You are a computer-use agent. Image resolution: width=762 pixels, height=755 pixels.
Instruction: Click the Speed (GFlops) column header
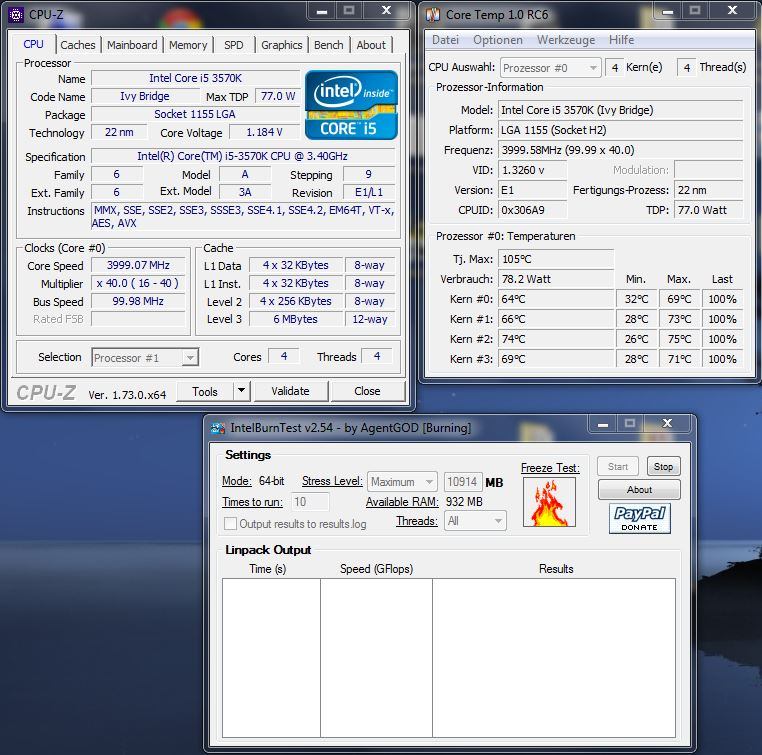click(377, 569)
